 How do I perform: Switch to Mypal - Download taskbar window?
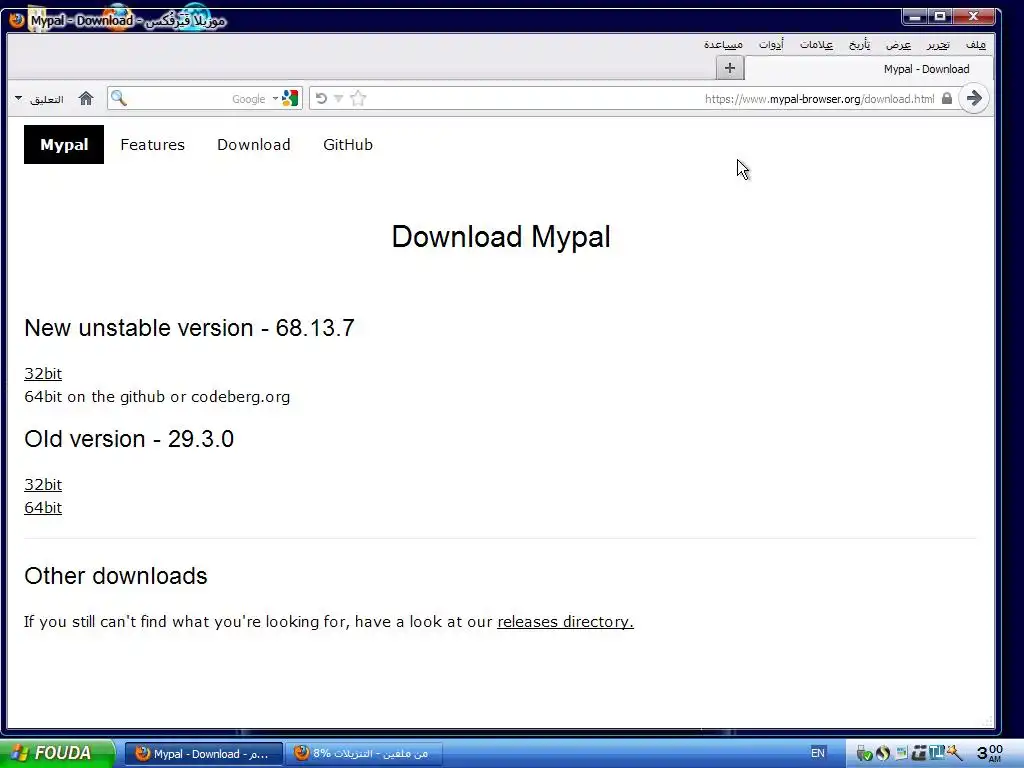203,754
